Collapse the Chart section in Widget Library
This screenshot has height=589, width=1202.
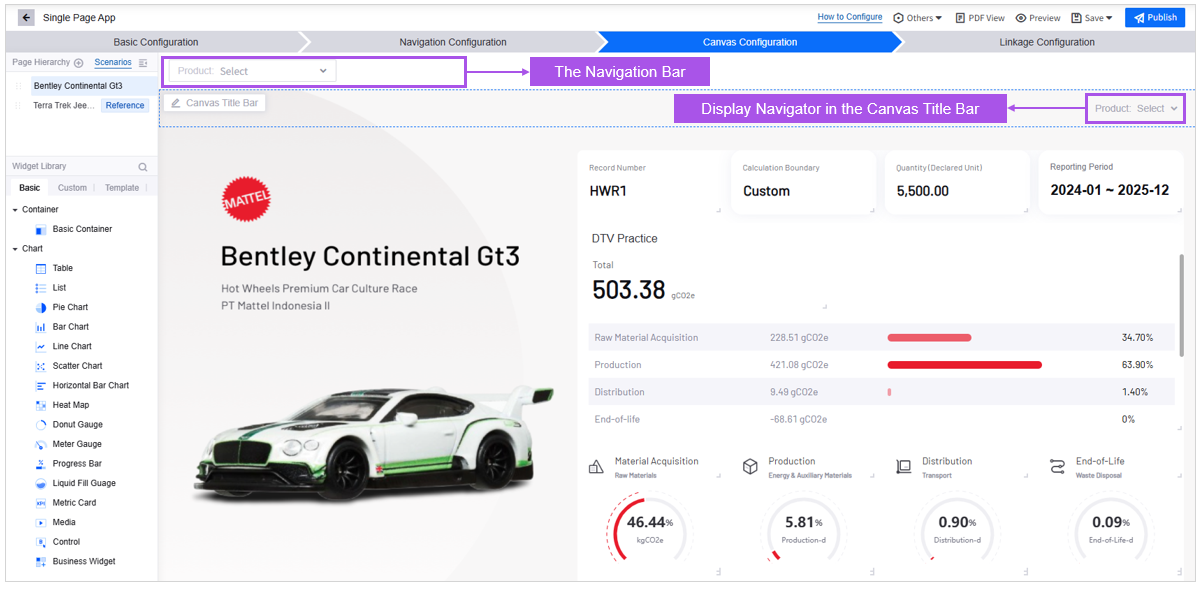[15, 249]
